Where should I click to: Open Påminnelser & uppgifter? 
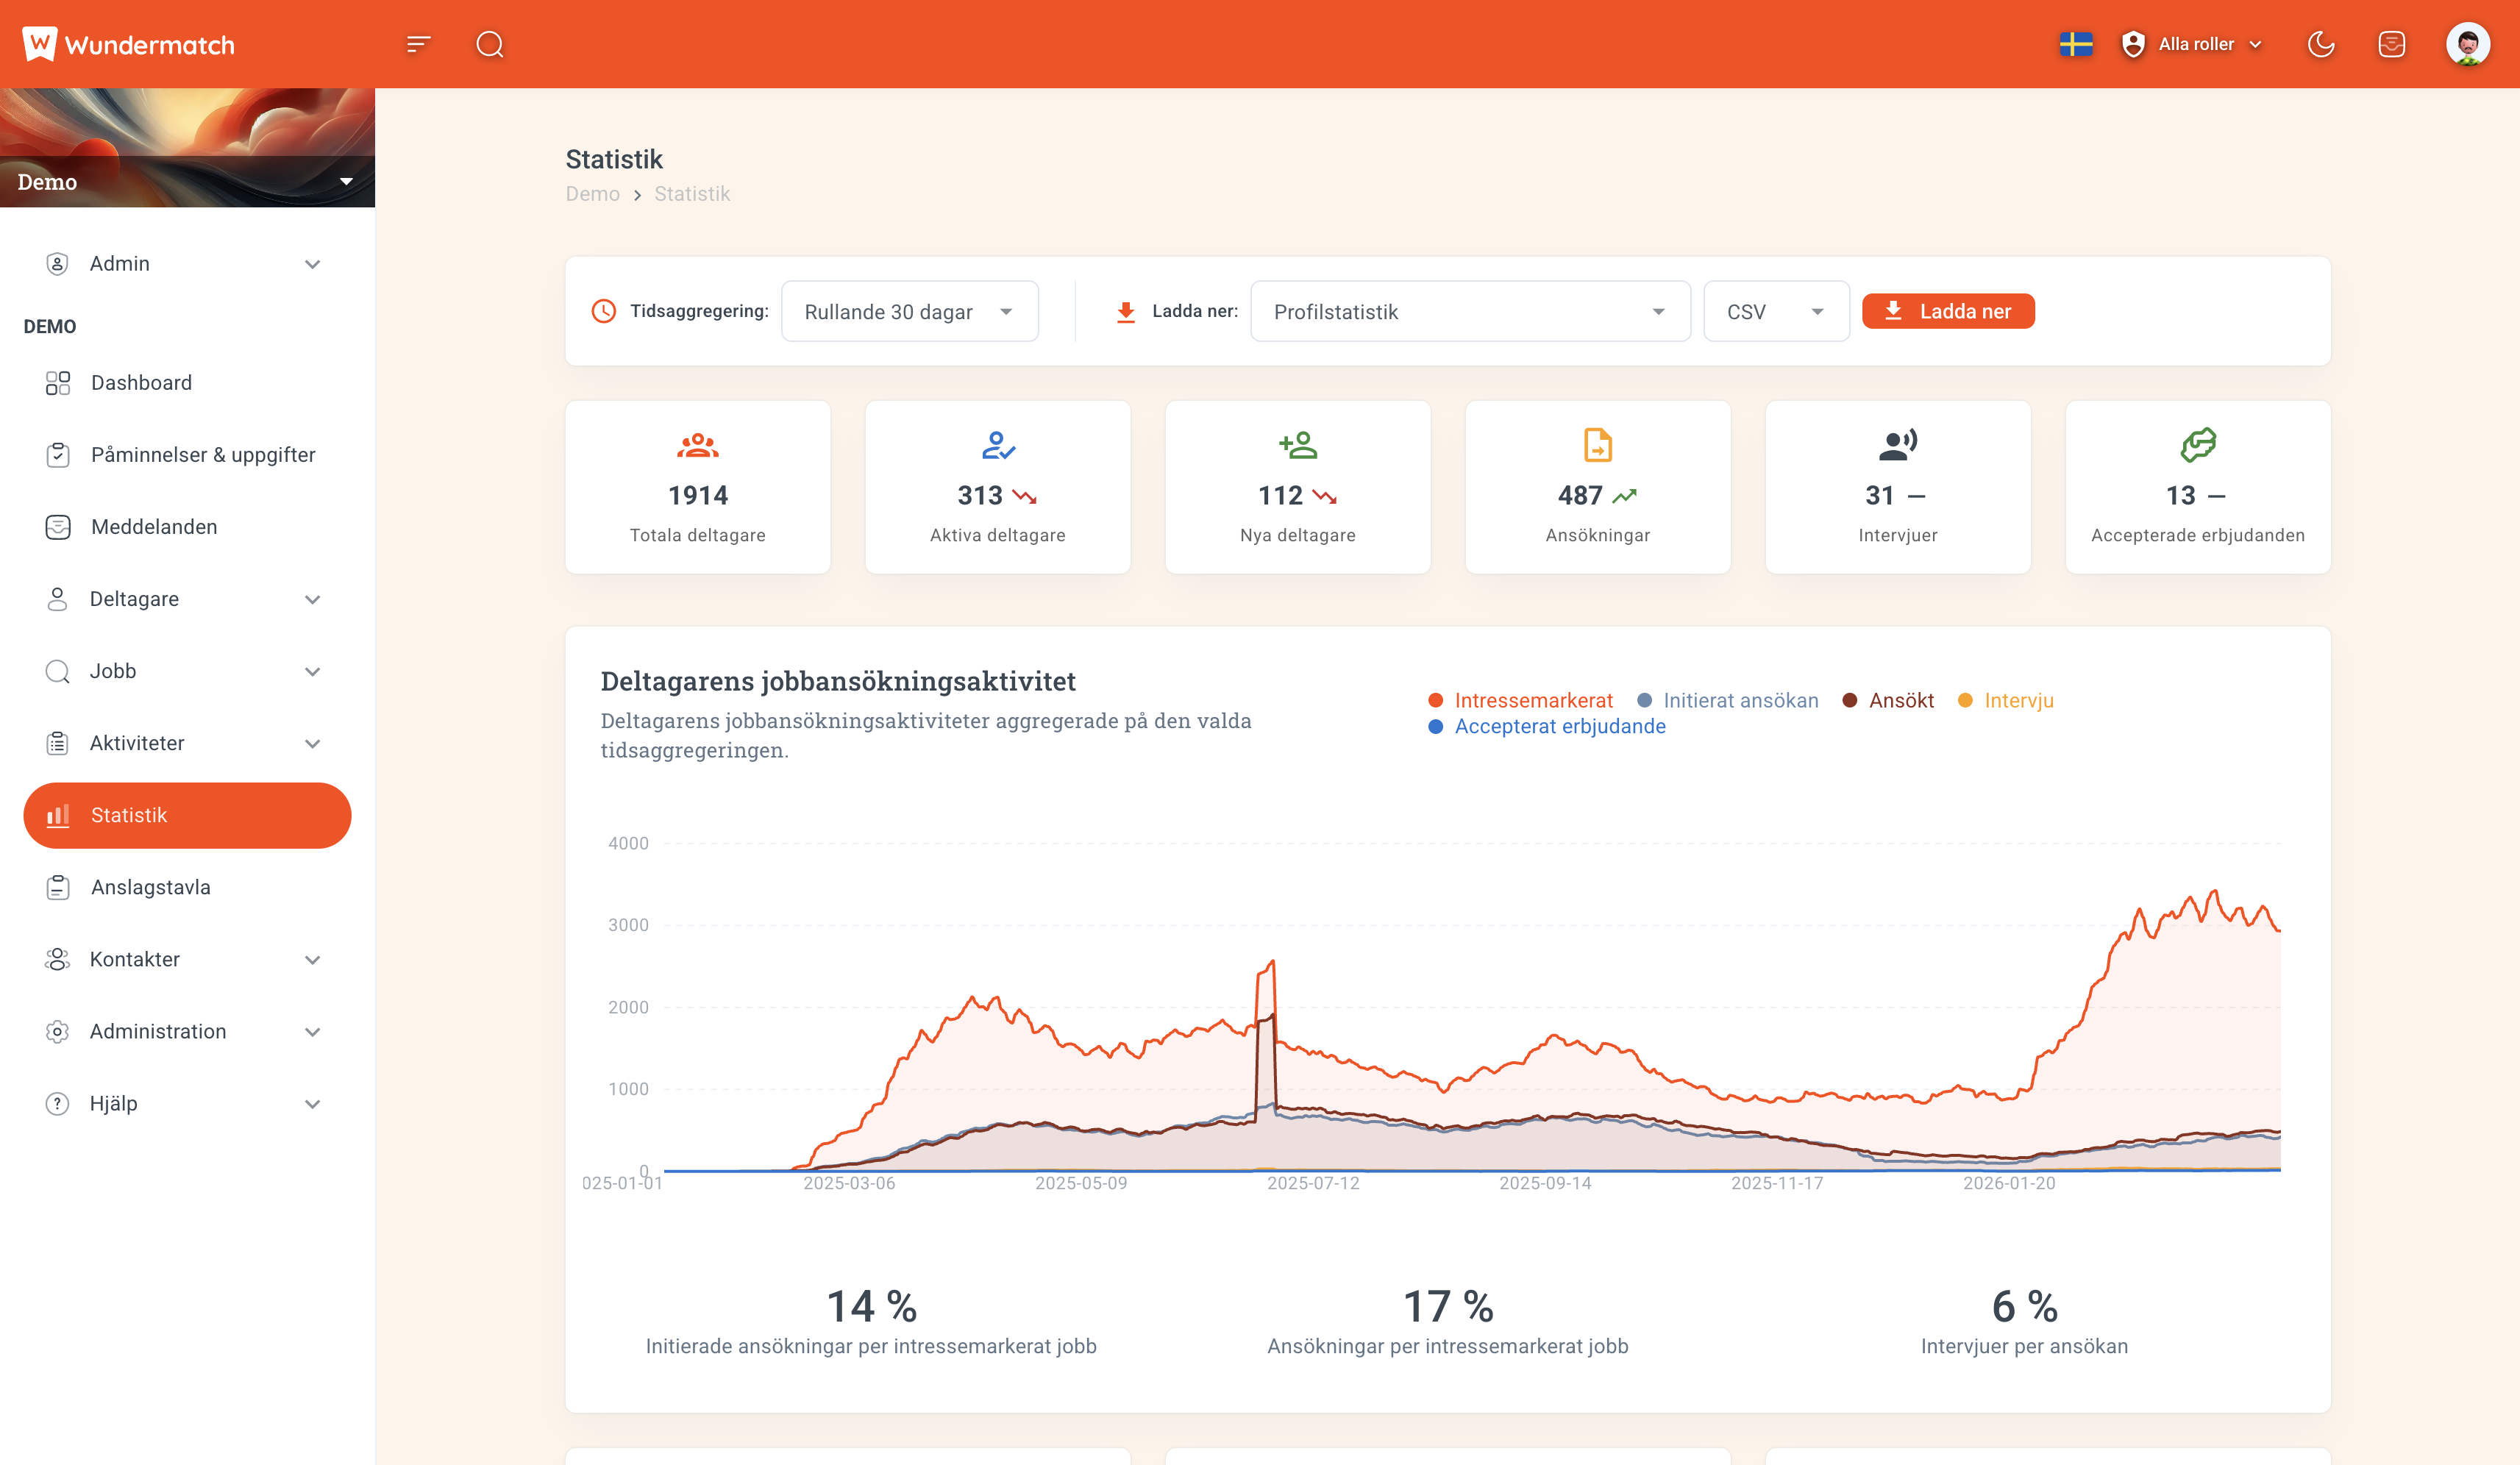coord(202,454)
